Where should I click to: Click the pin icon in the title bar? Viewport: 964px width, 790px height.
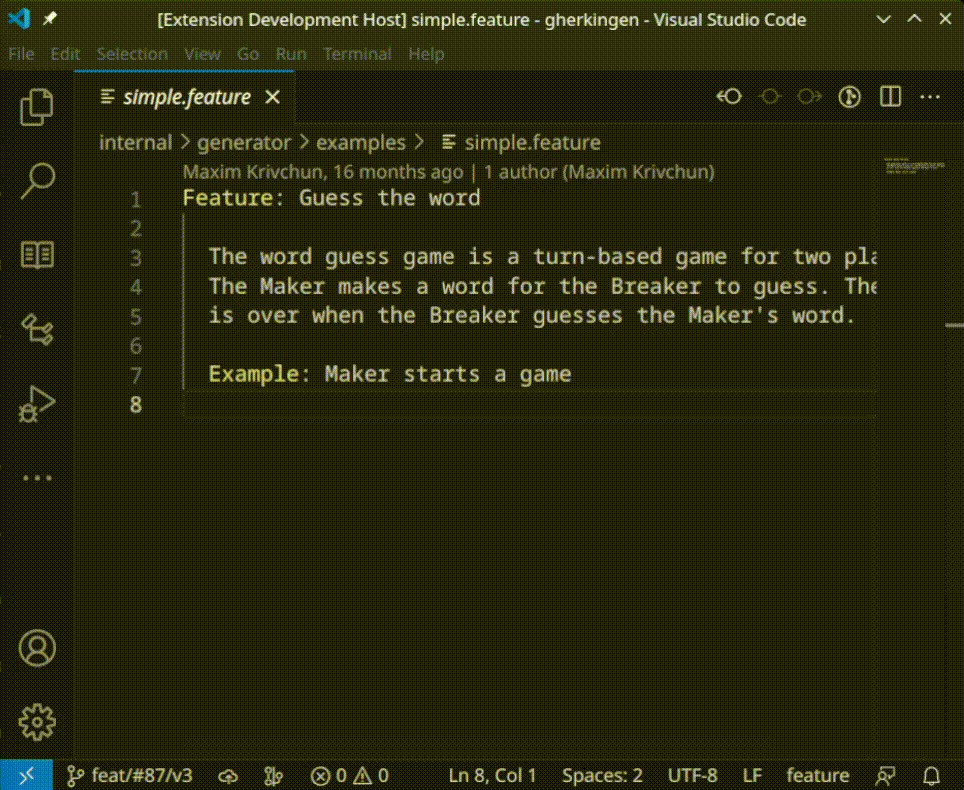49,19
